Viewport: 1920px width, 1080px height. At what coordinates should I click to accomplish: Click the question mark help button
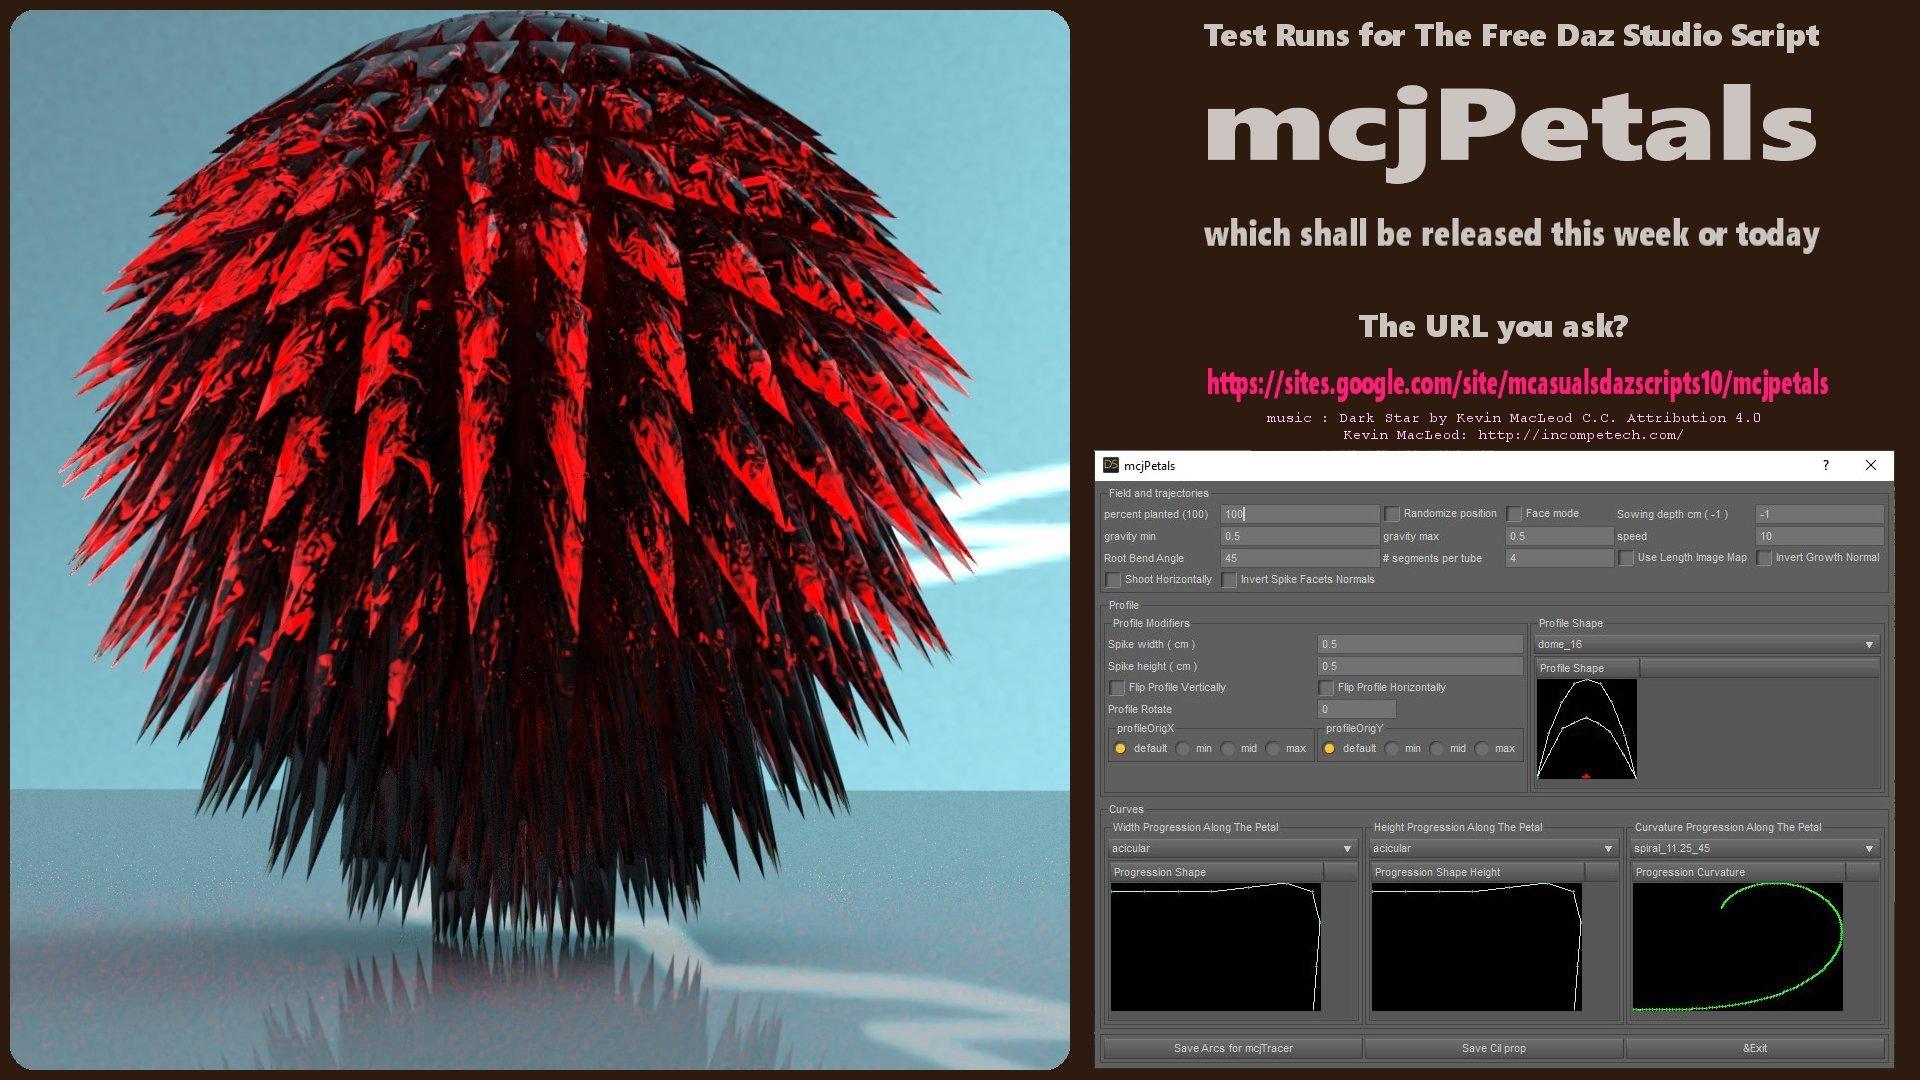tap(1826, 465)
